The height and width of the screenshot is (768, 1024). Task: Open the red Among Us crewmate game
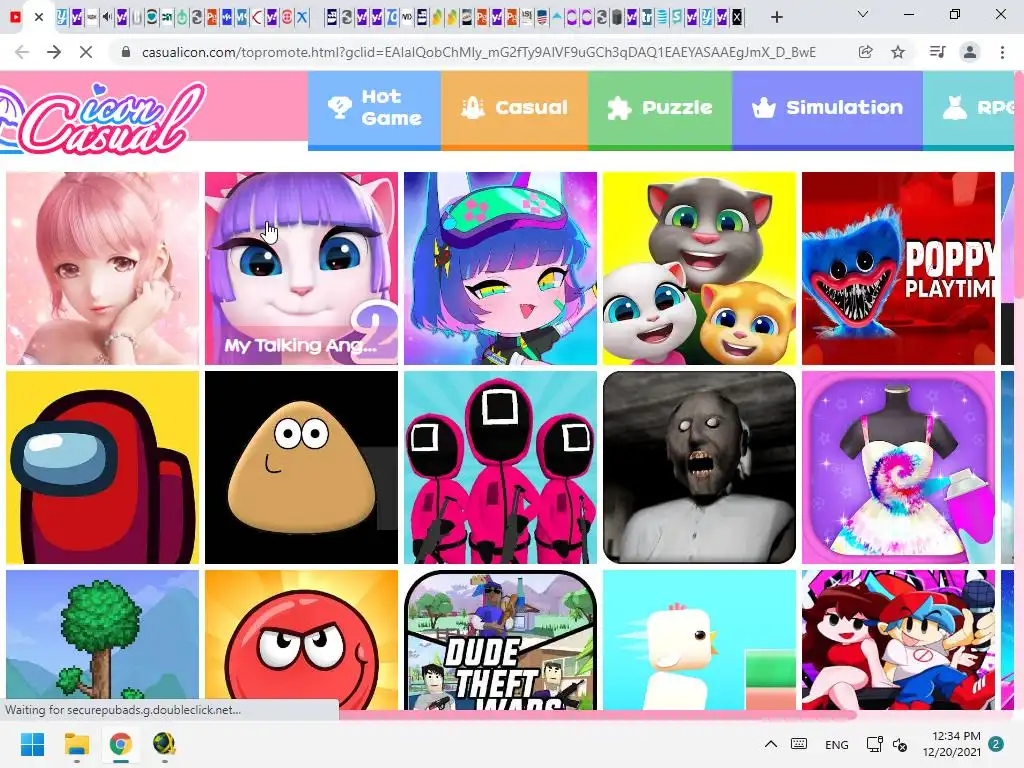(103, 468)
